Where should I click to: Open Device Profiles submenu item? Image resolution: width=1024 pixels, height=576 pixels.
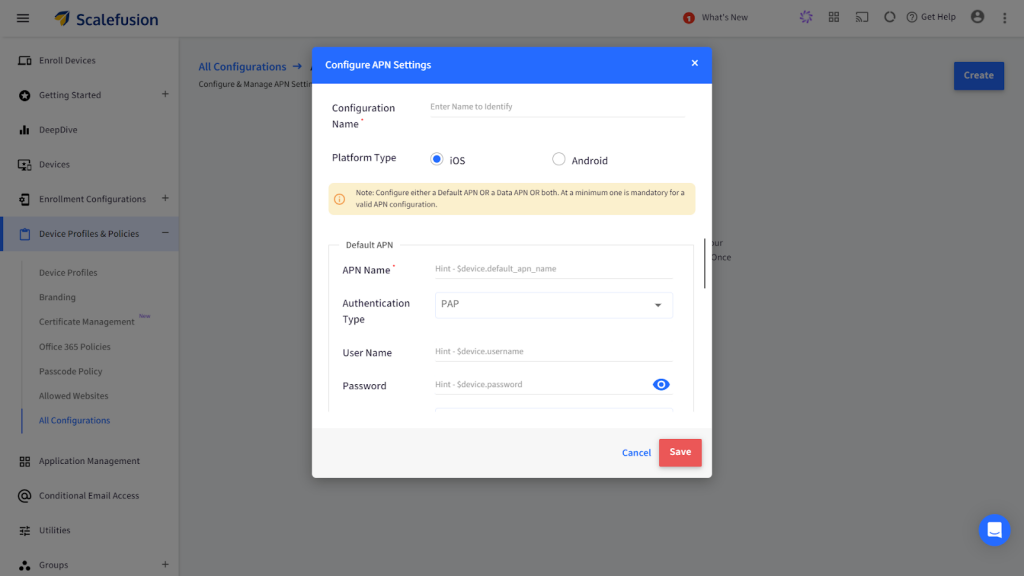(x=68, y=273)
